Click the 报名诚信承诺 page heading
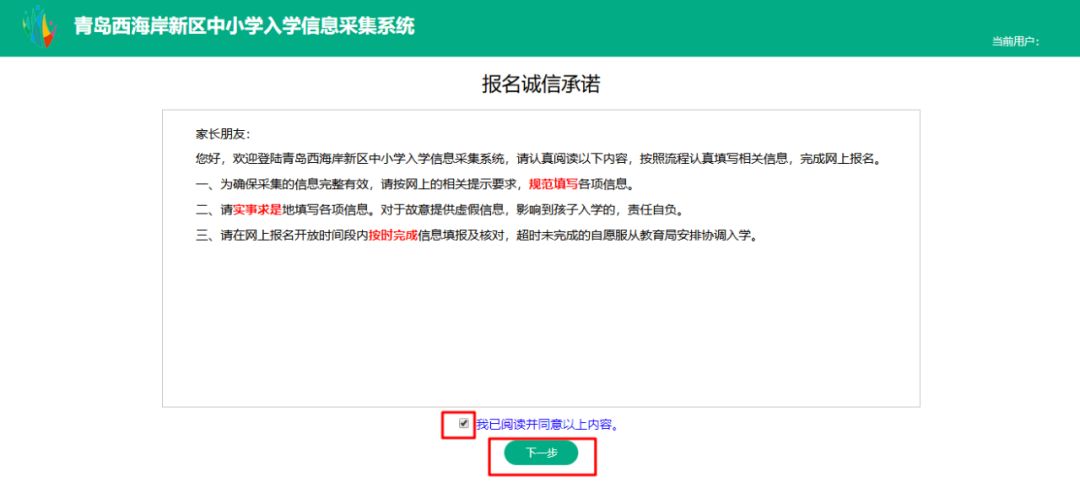 click(541, 84)
